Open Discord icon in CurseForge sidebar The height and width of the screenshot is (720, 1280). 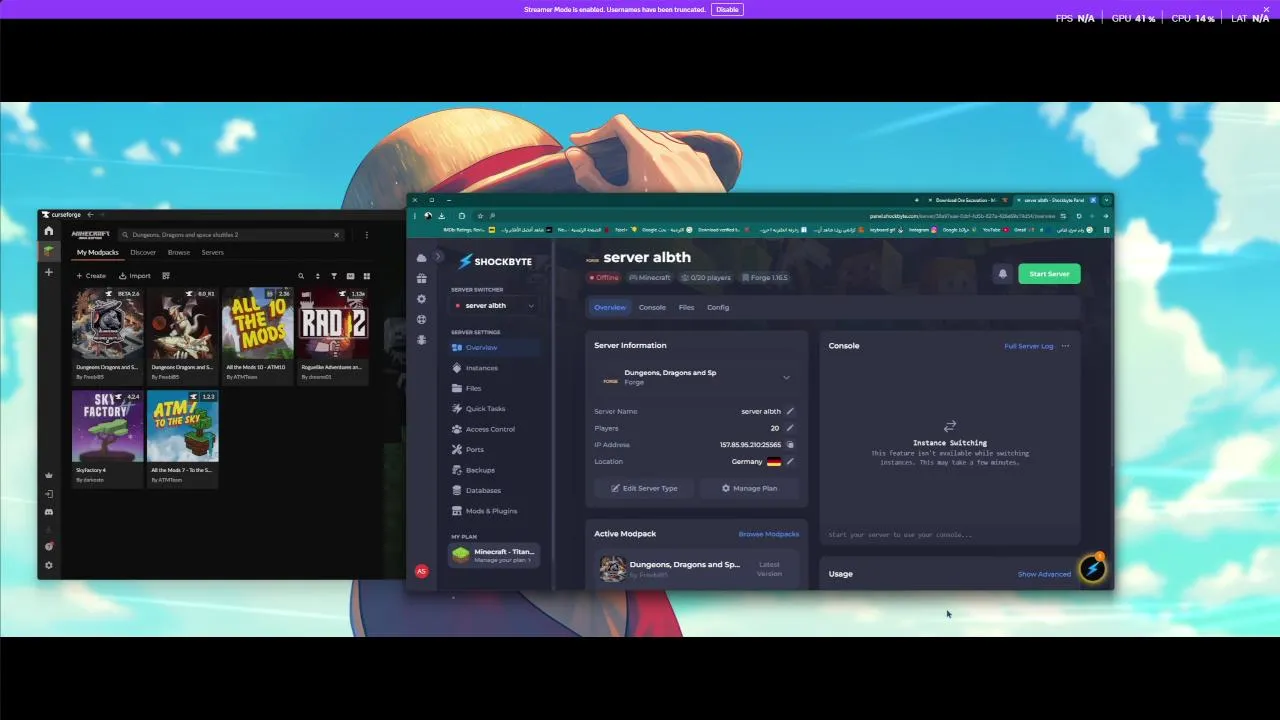(x=48, y=512)
